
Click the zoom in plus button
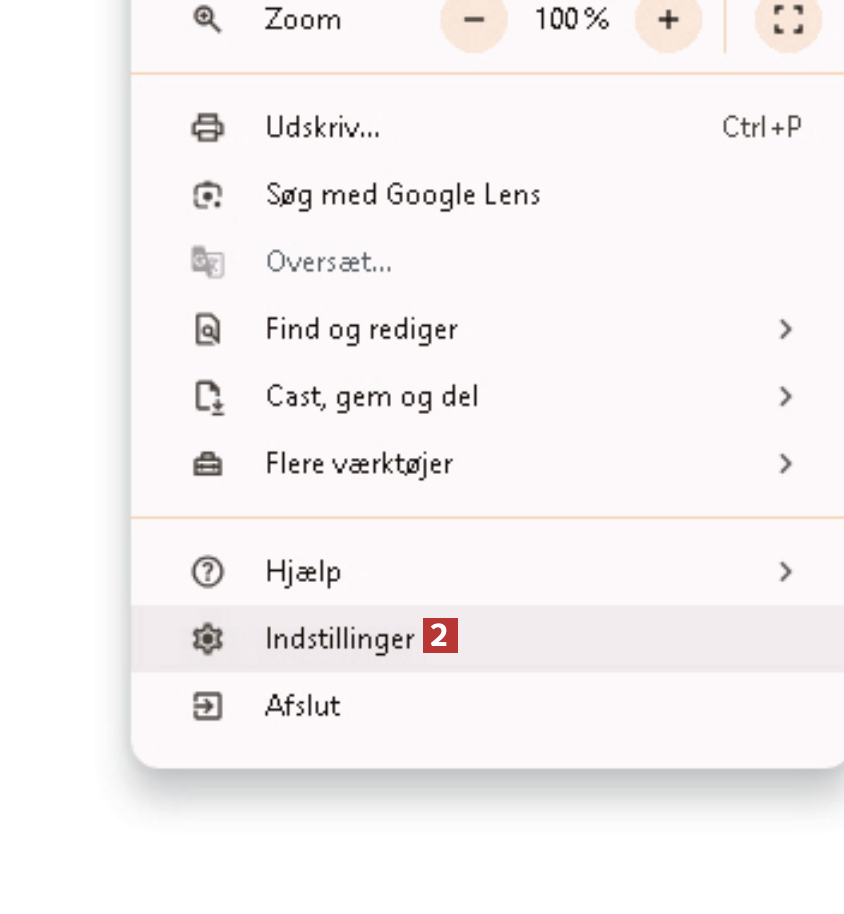[x=668, y=19]
